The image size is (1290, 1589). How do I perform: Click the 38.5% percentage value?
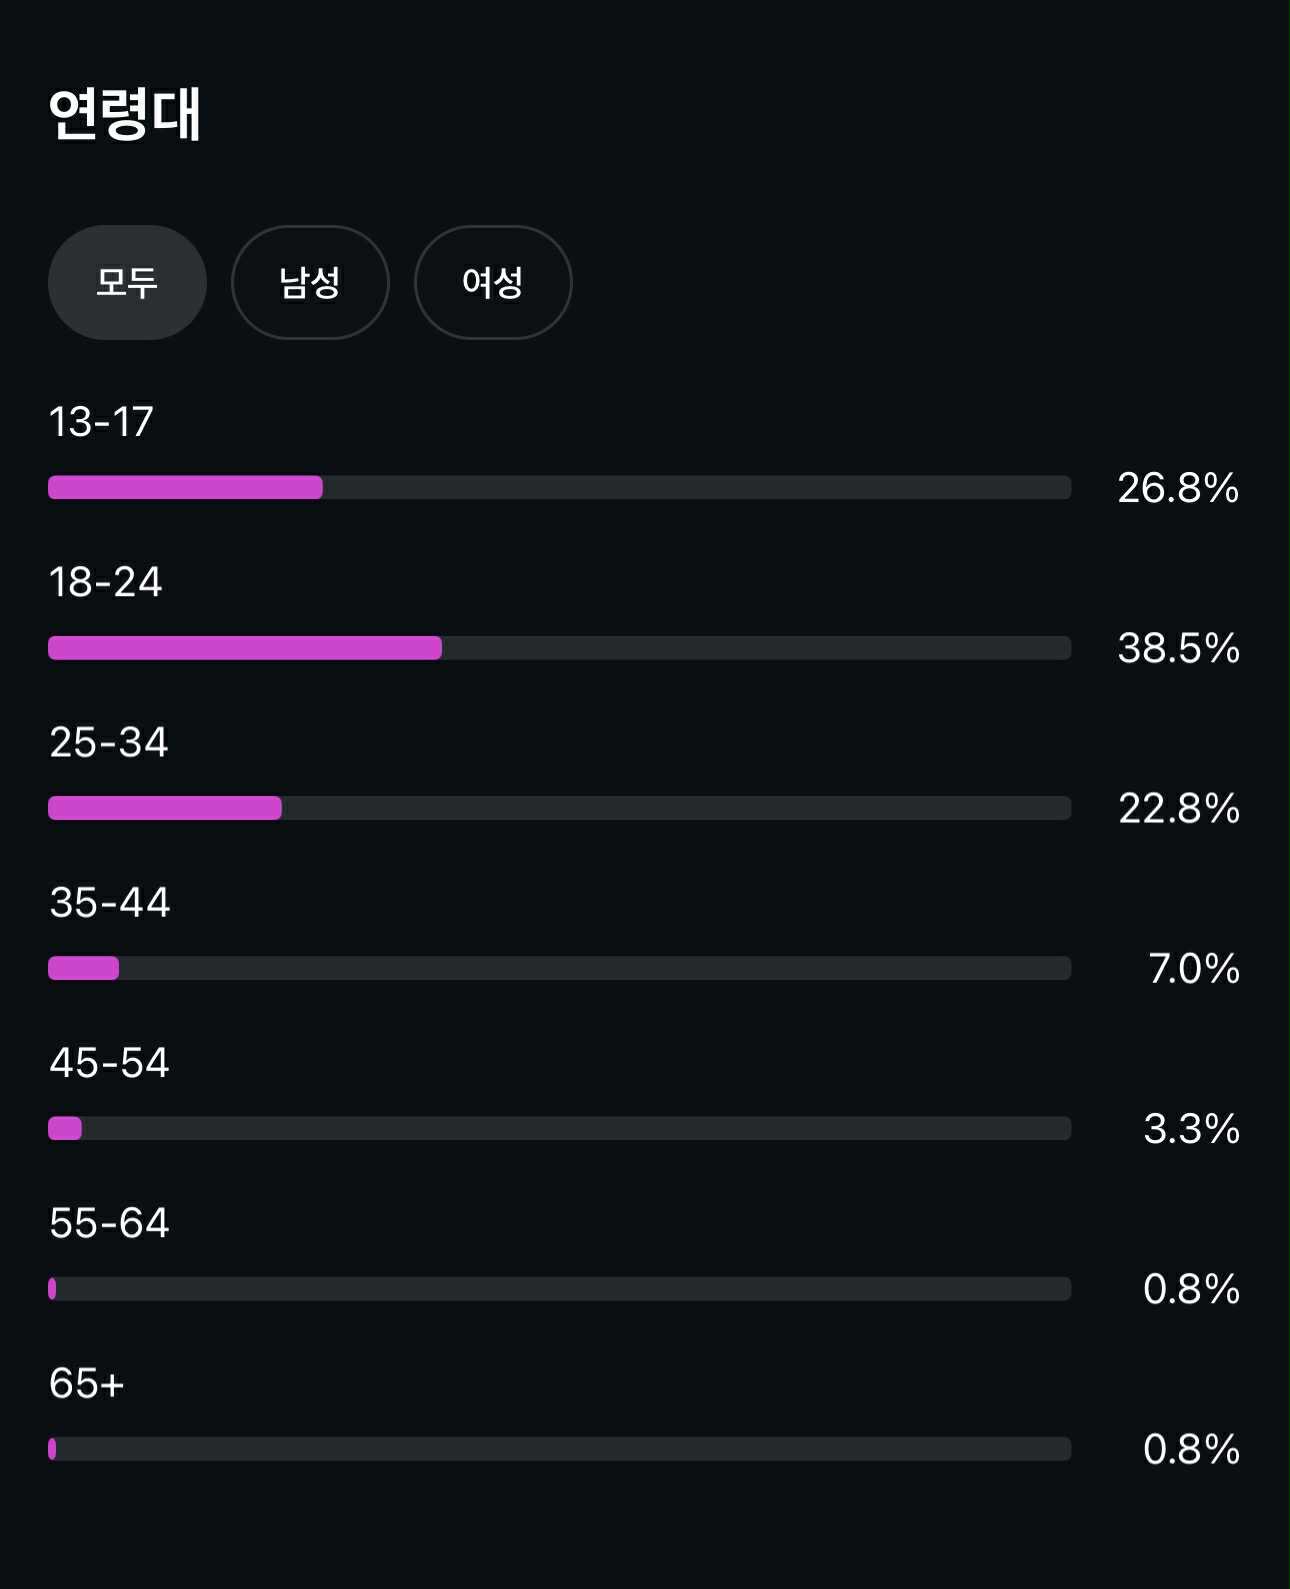[x=1178, y=648]
